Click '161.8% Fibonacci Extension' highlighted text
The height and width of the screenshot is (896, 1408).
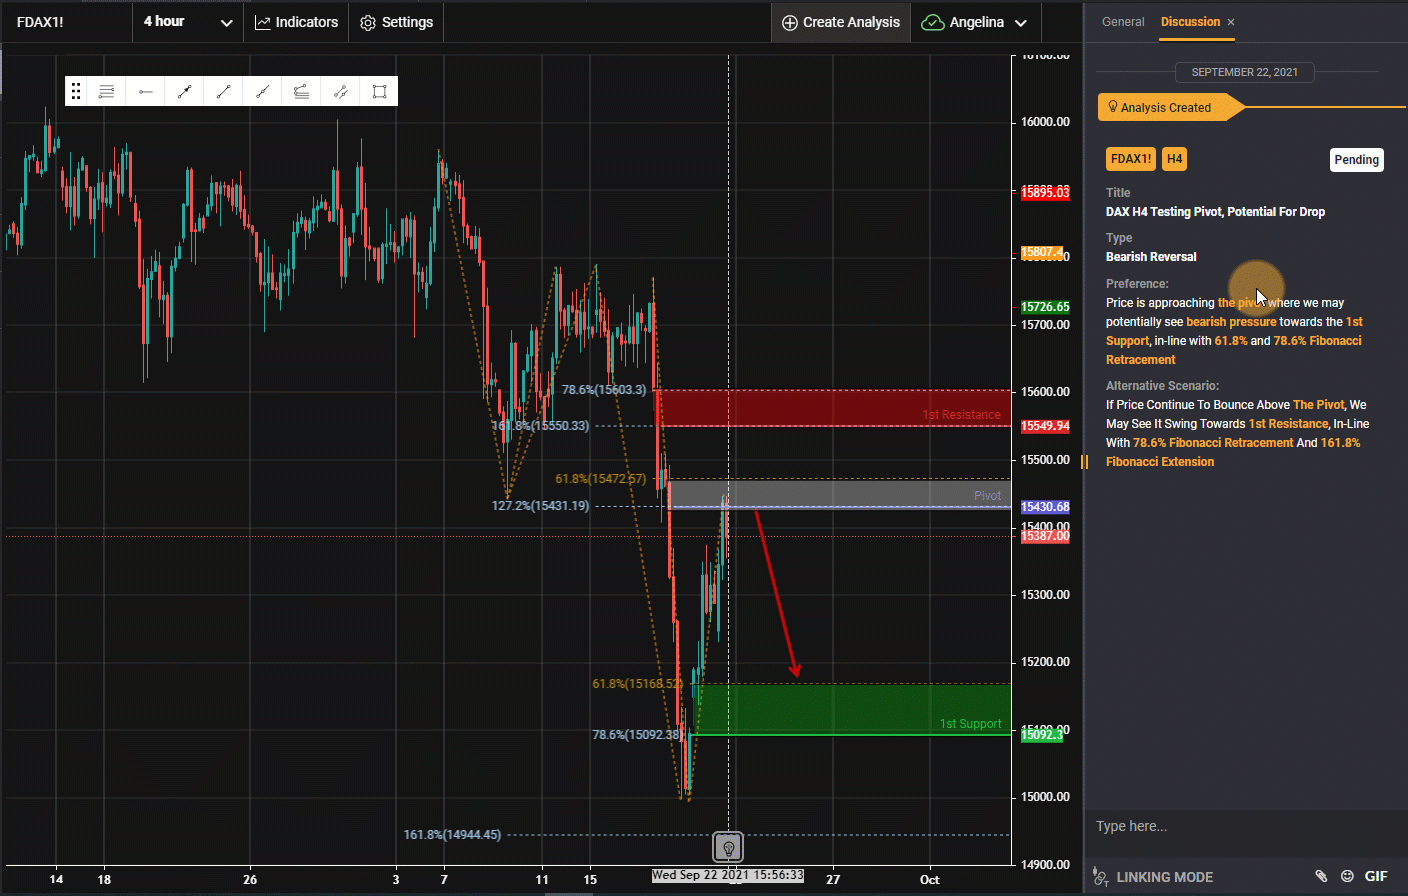1233,452
